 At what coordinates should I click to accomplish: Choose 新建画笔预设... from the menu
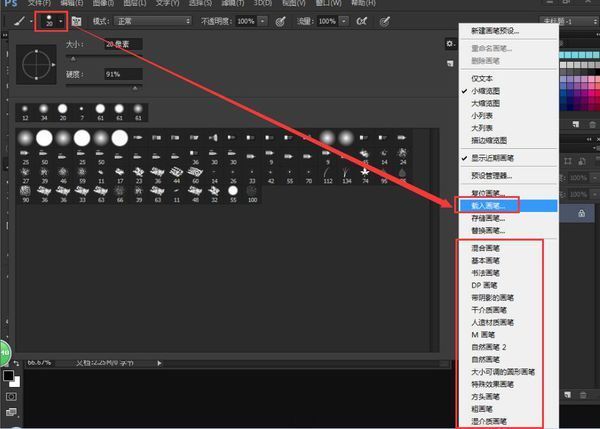point(496,31)
